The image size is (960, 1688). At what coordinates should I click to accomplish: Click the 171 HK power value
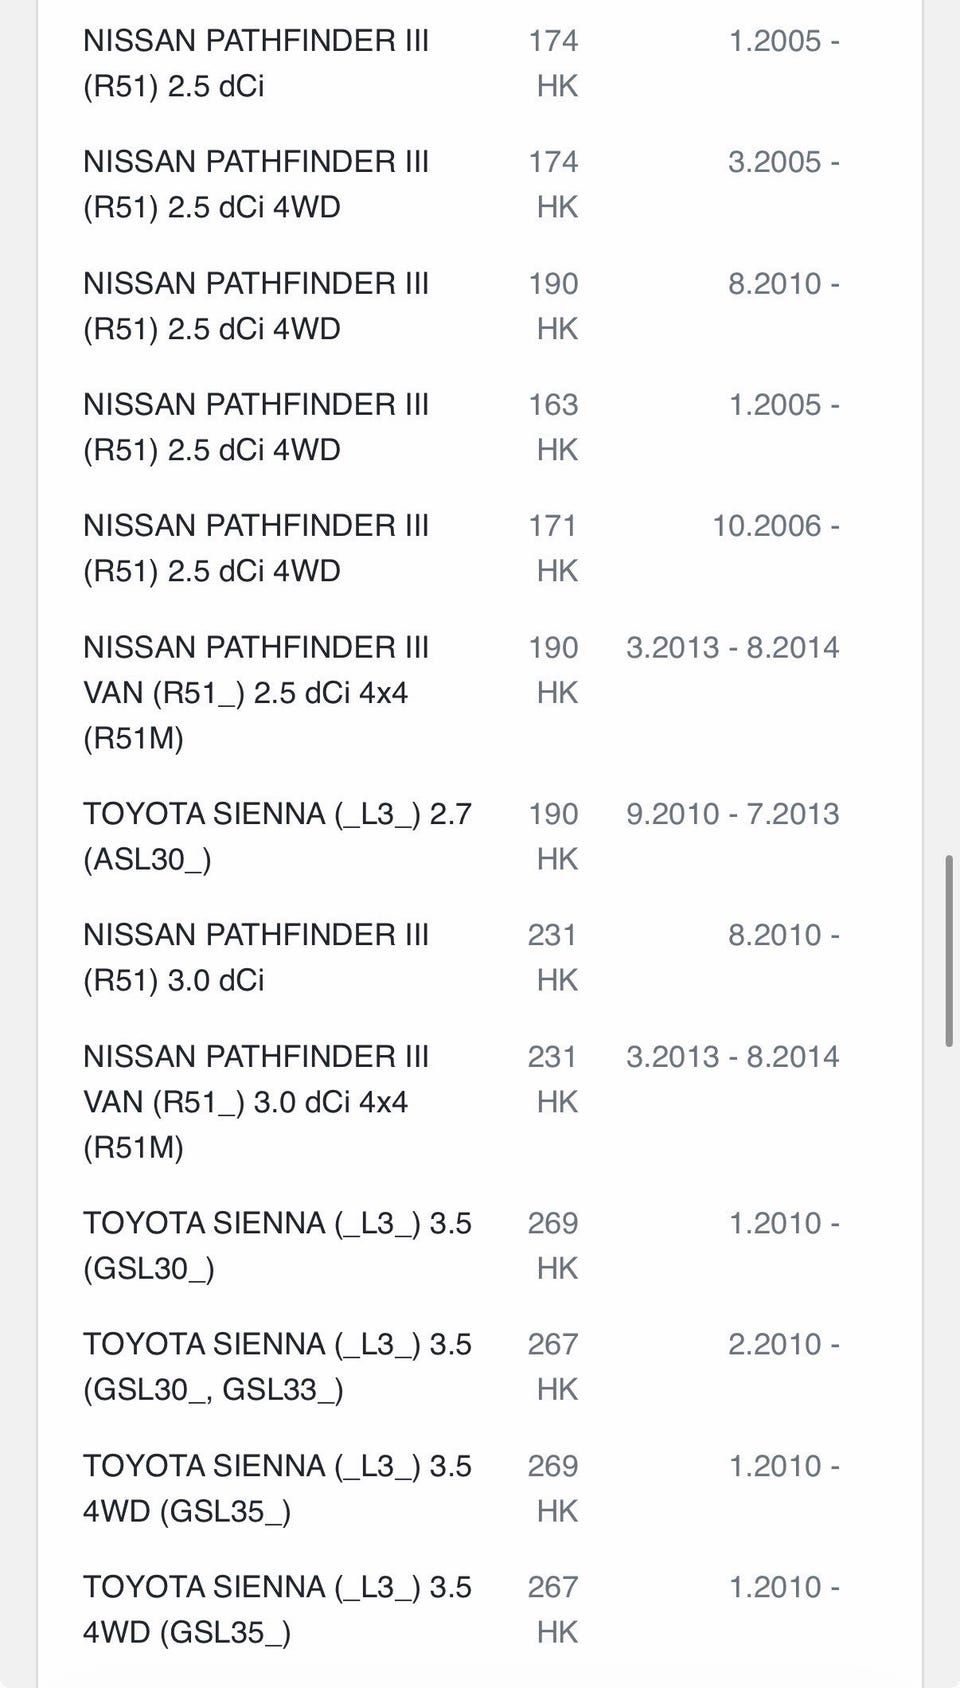coord(554,548)
